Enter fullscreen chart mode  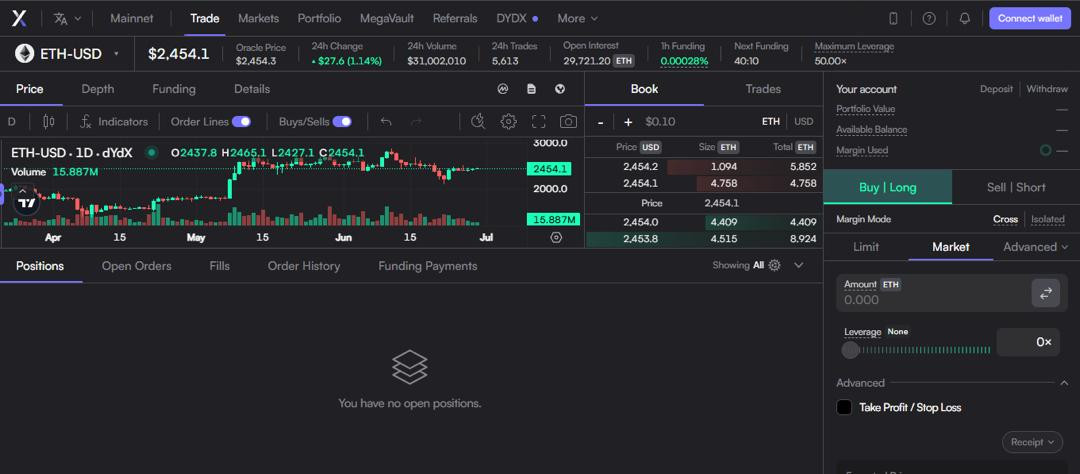pos(538,121)
